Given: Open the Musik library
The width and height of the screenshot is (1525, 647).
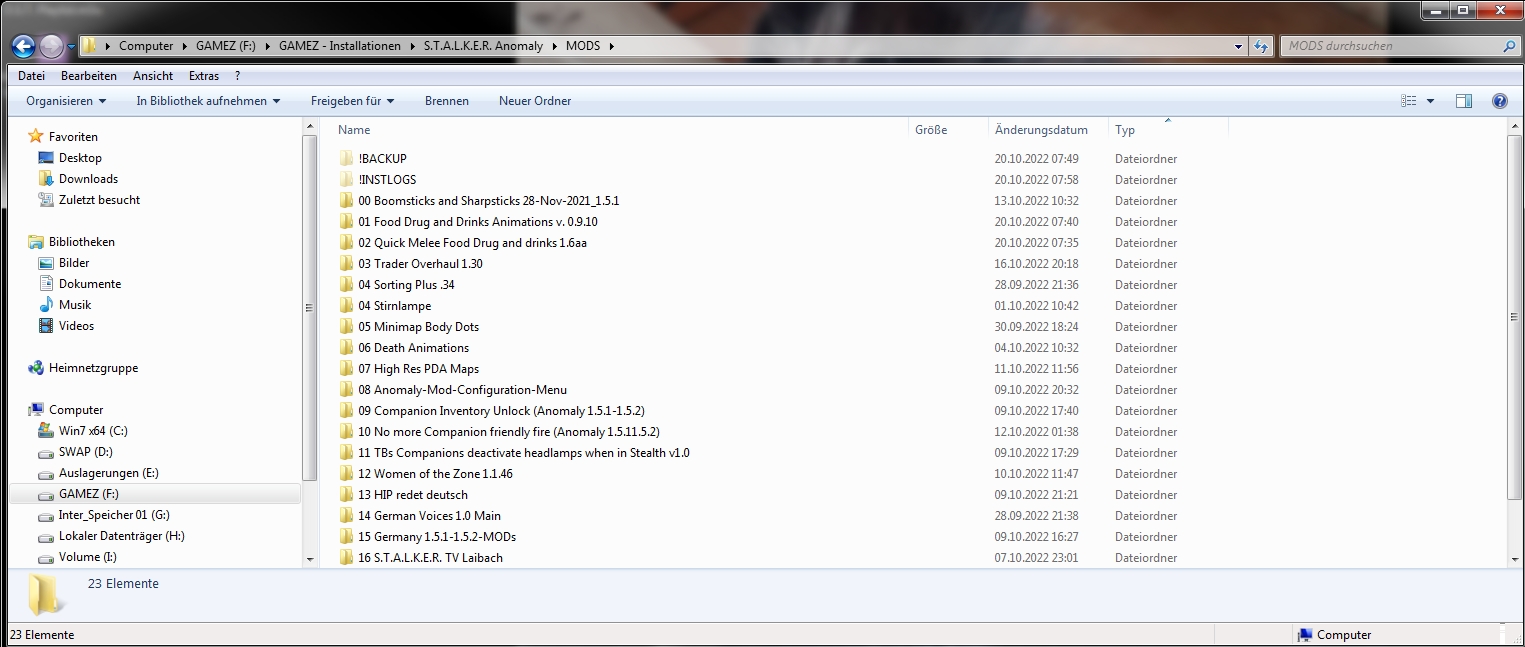Looking at the screenshot, I should [75, 304].
